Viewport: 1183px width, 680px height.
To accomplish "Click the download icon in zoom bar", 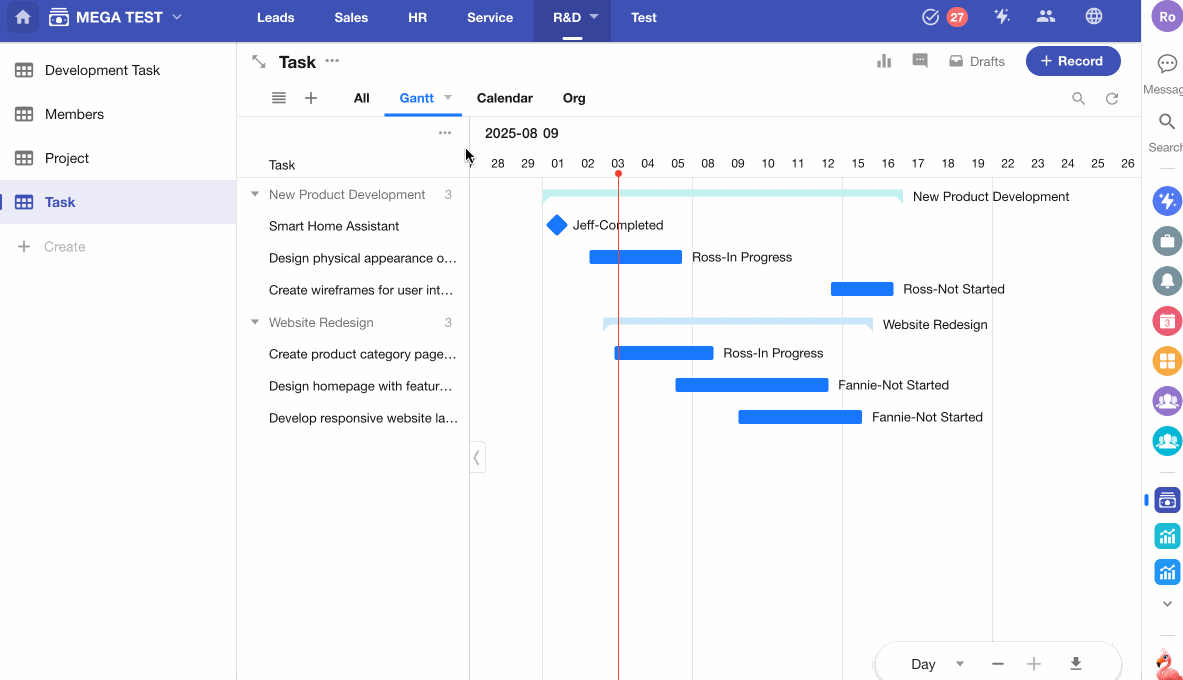I will [1076, 664].
